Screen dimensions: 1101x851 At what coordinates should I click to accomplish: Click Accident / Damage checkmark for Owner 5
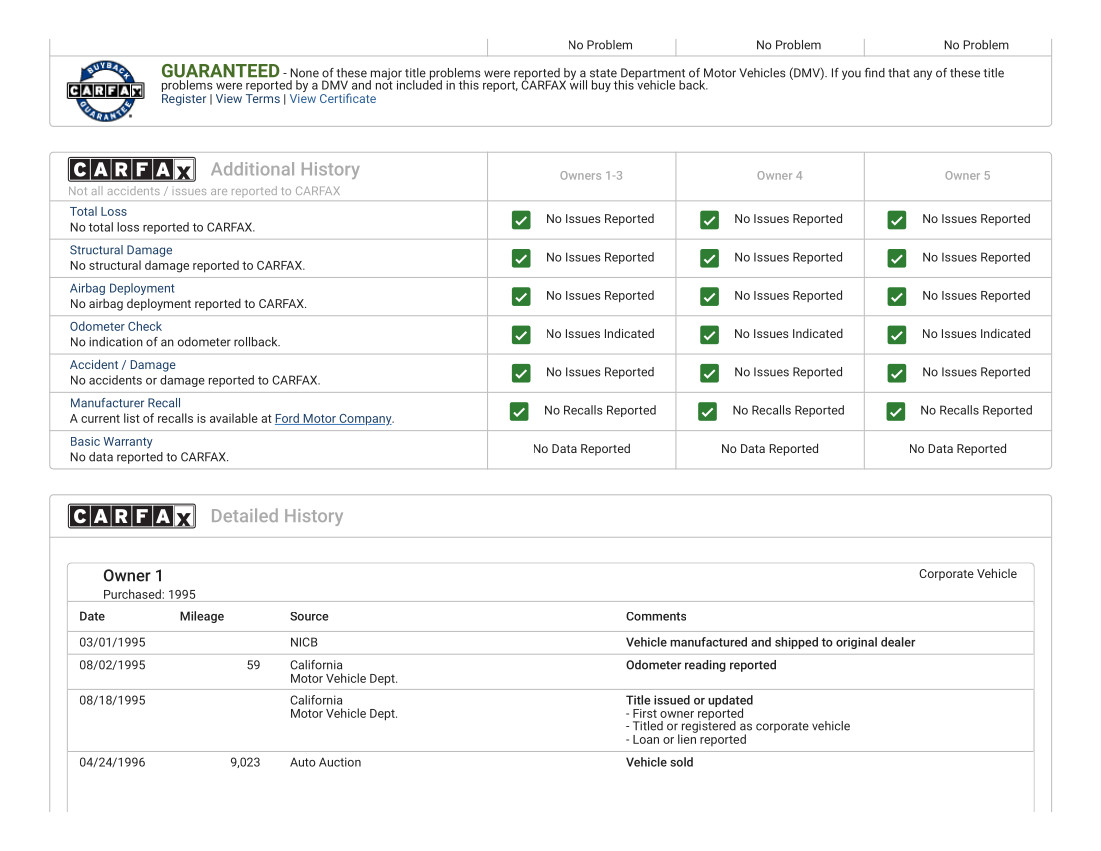click(897, 373)
